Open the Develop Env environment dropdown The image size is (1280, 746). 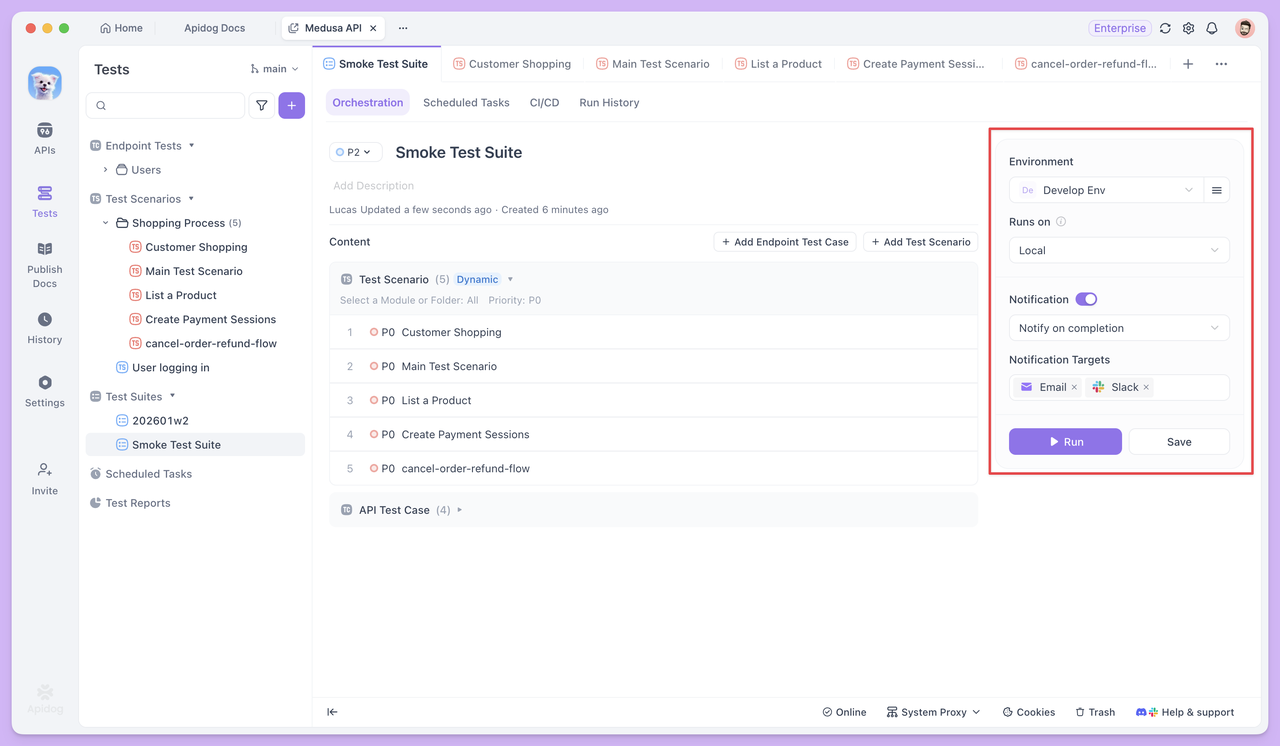(1106, 189)
